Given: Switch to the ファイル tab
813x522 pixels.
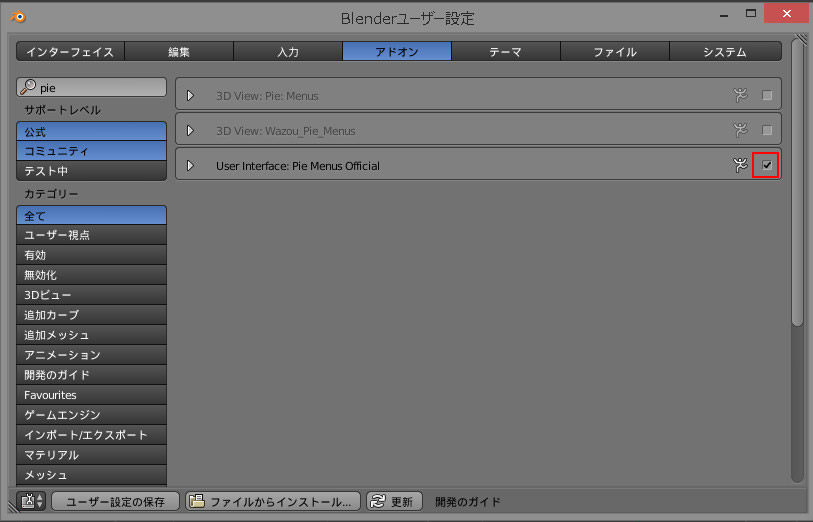Looking at the screenshot, I should (615, 51).
